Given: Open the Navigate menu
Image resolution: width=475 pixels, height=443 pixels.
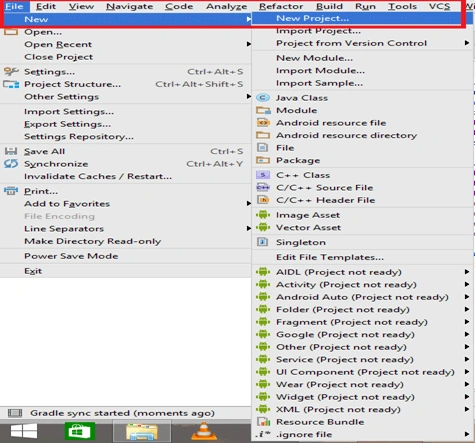Looking at the screenshot, I should click(129, 6).
